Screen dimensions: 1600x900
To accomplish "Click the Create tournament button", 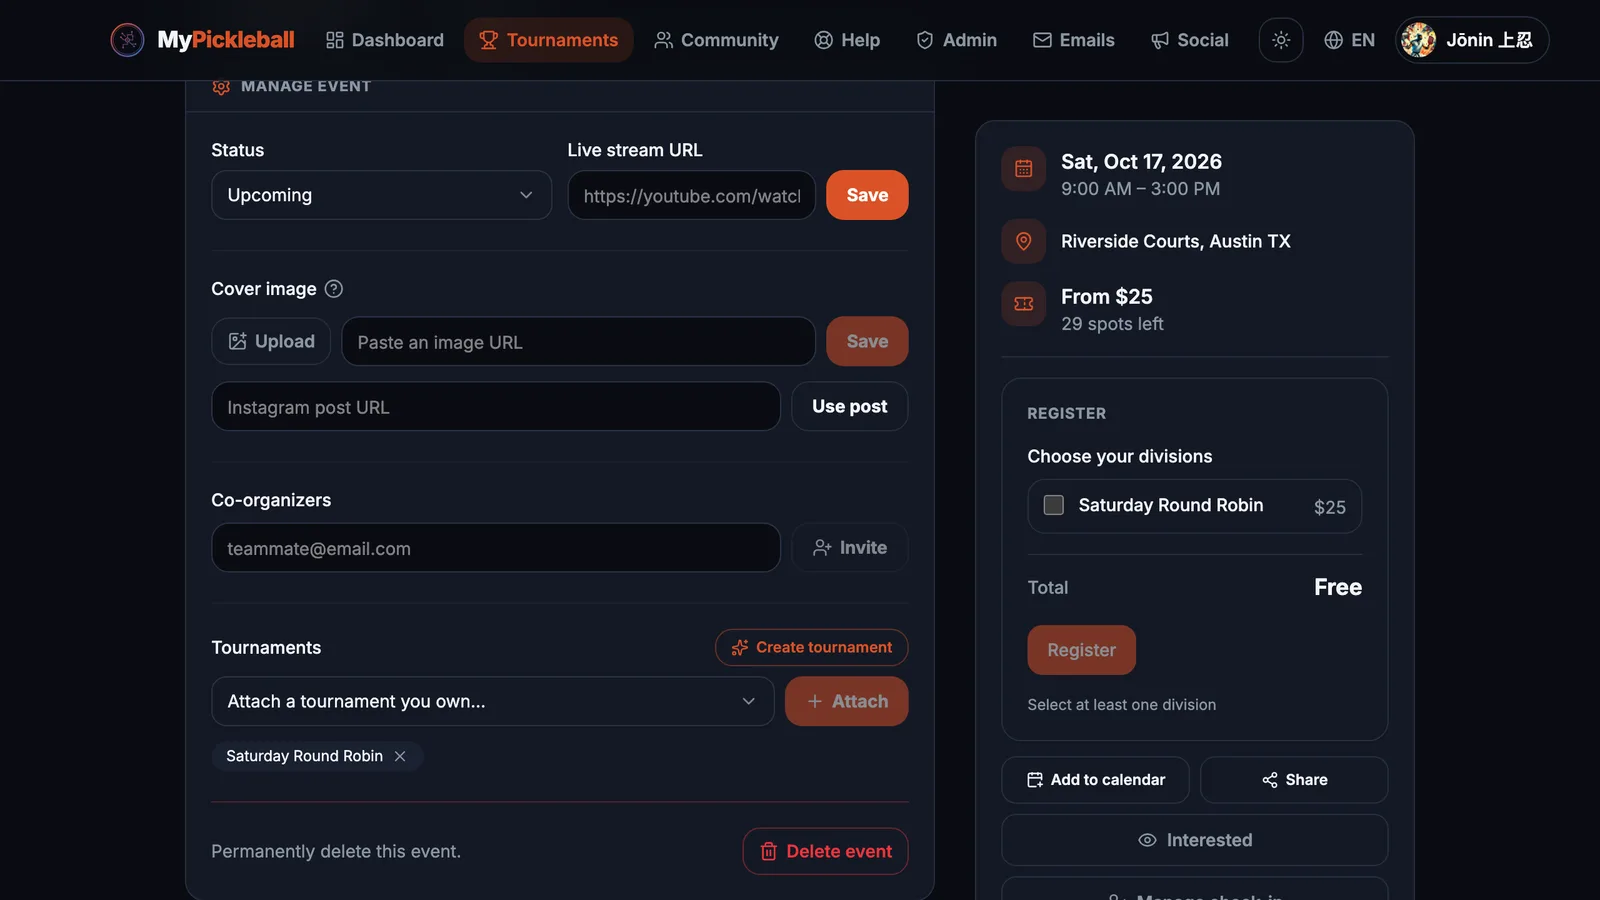I will point(812,647).
